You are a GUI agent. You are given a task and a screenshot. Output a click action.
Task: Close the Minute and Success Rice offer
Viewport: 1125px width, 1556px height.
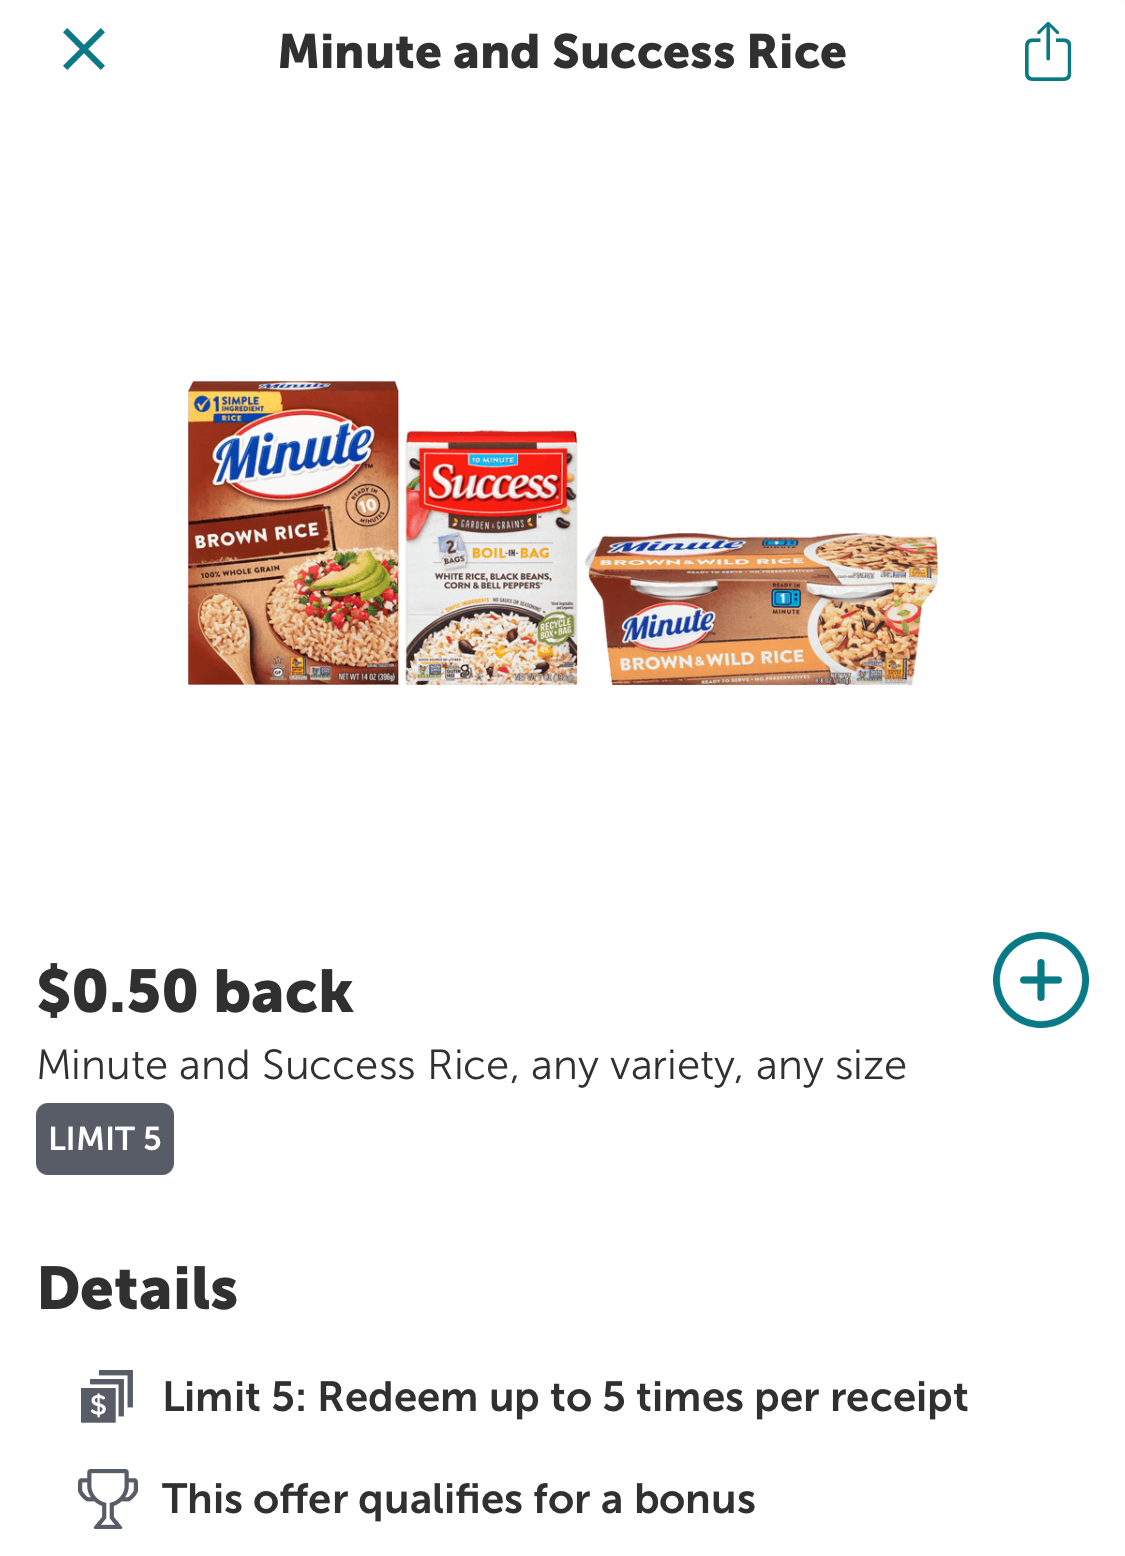point(84,50)
